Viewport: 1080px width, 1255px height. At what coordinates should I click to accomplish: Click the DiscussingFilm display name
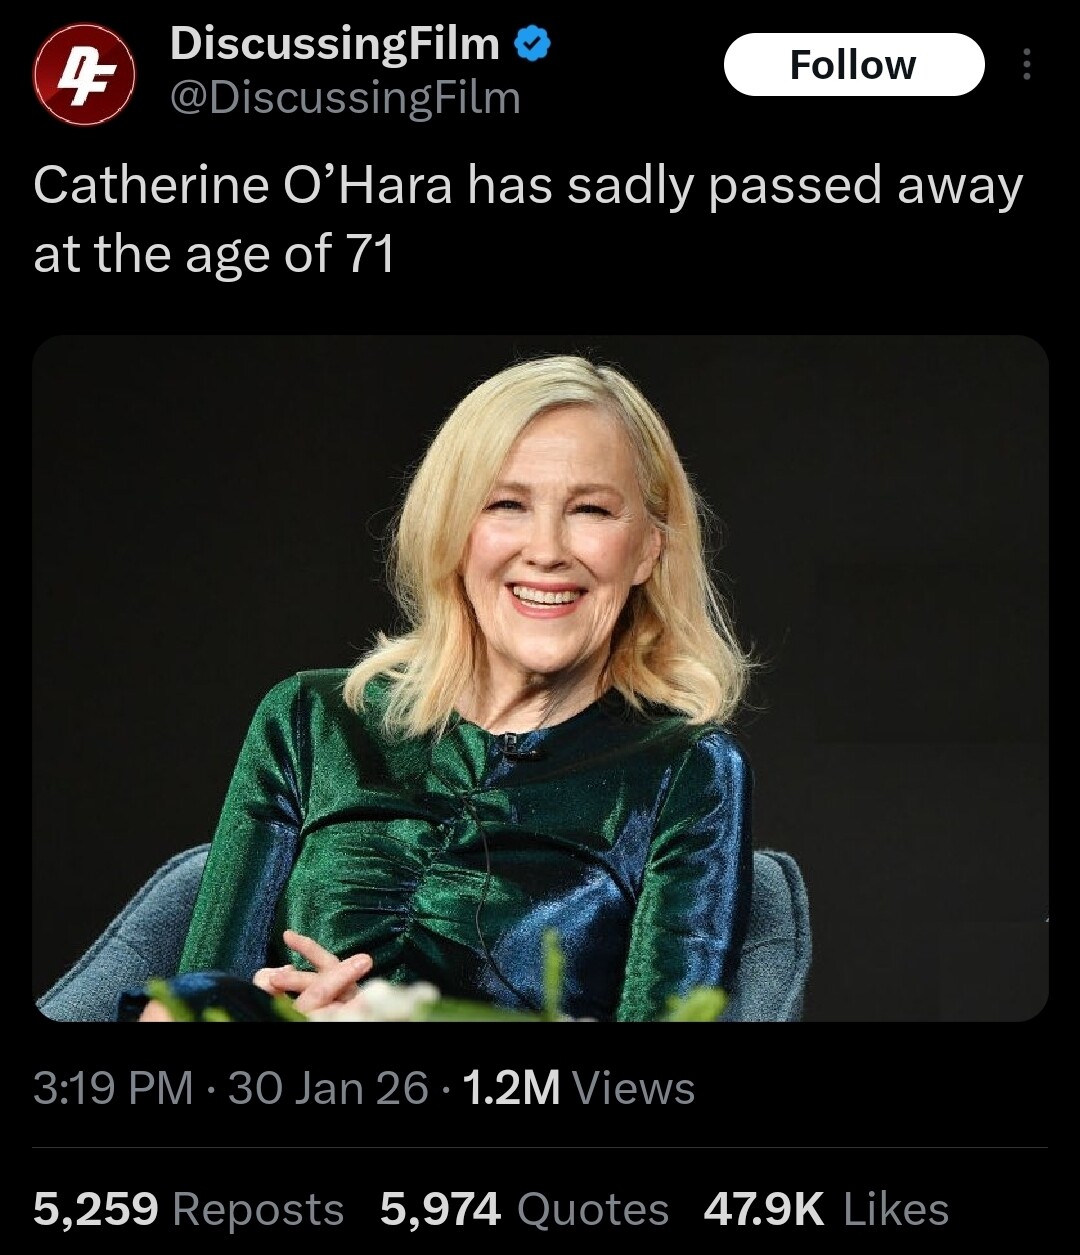[334, 44]
